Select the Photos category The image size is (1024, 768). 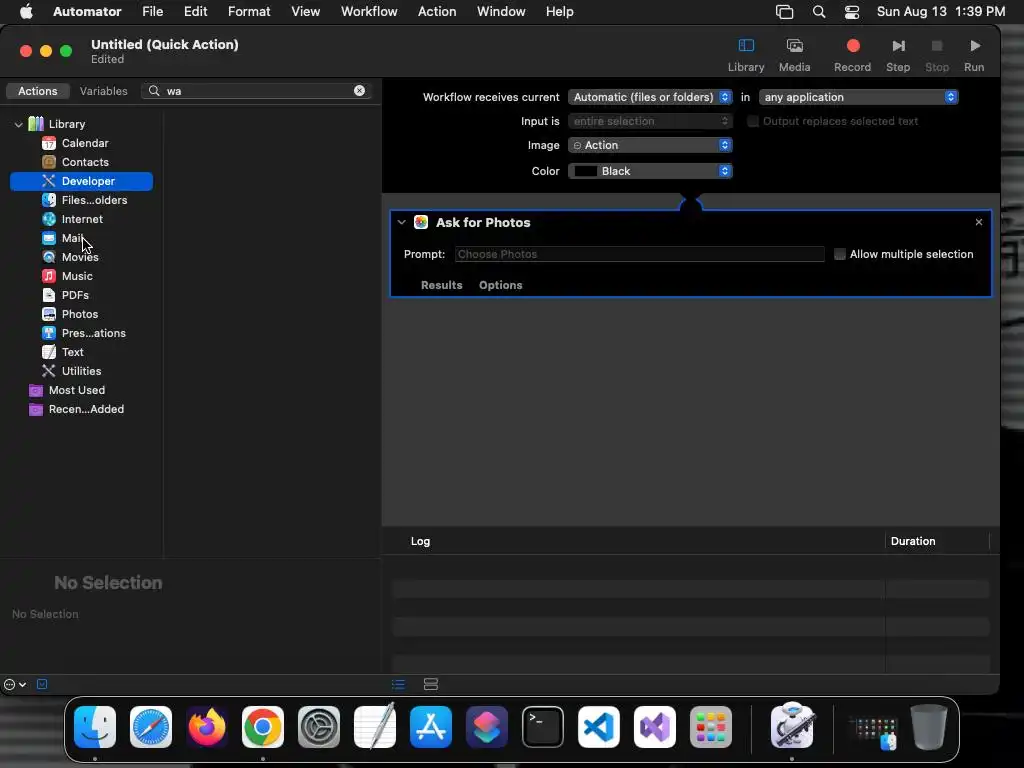[71, 313]
